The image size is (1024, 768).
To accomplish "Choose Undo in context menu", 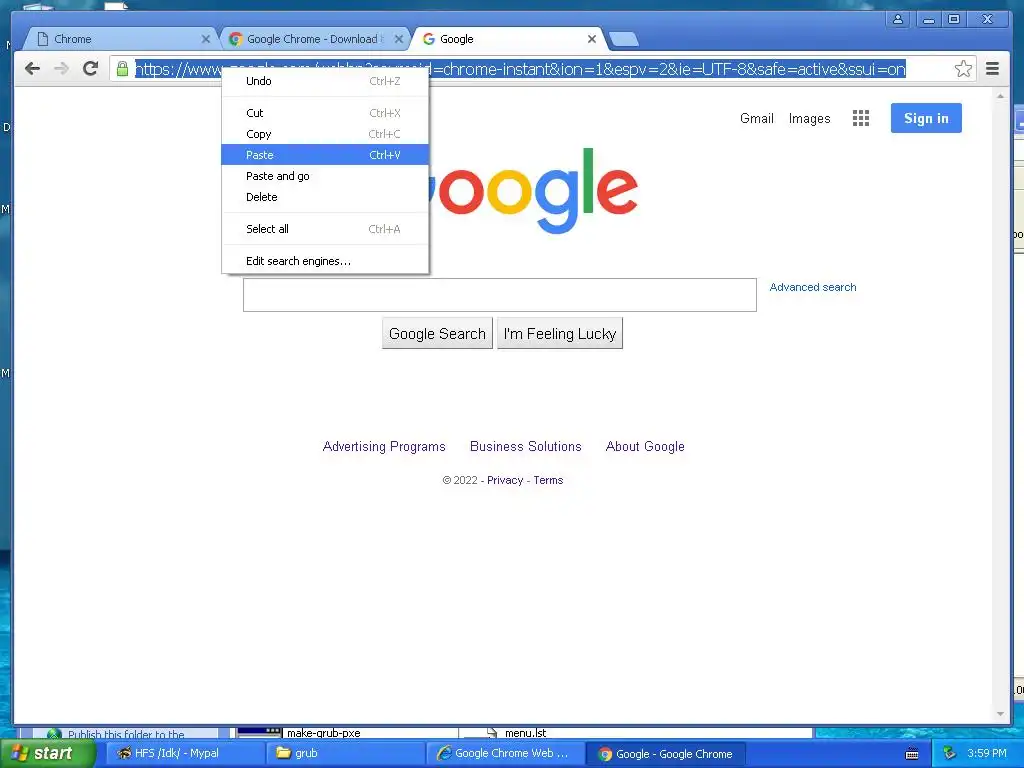I will (325, 81).
